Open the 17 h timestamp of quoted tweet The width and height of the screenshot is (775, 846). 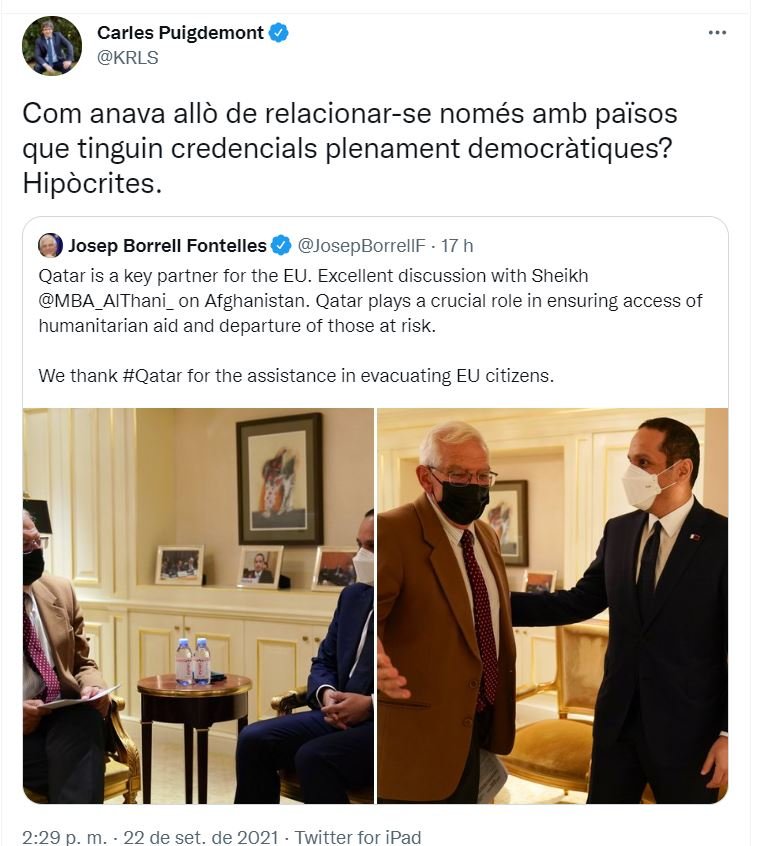click(x=457, y=246)
